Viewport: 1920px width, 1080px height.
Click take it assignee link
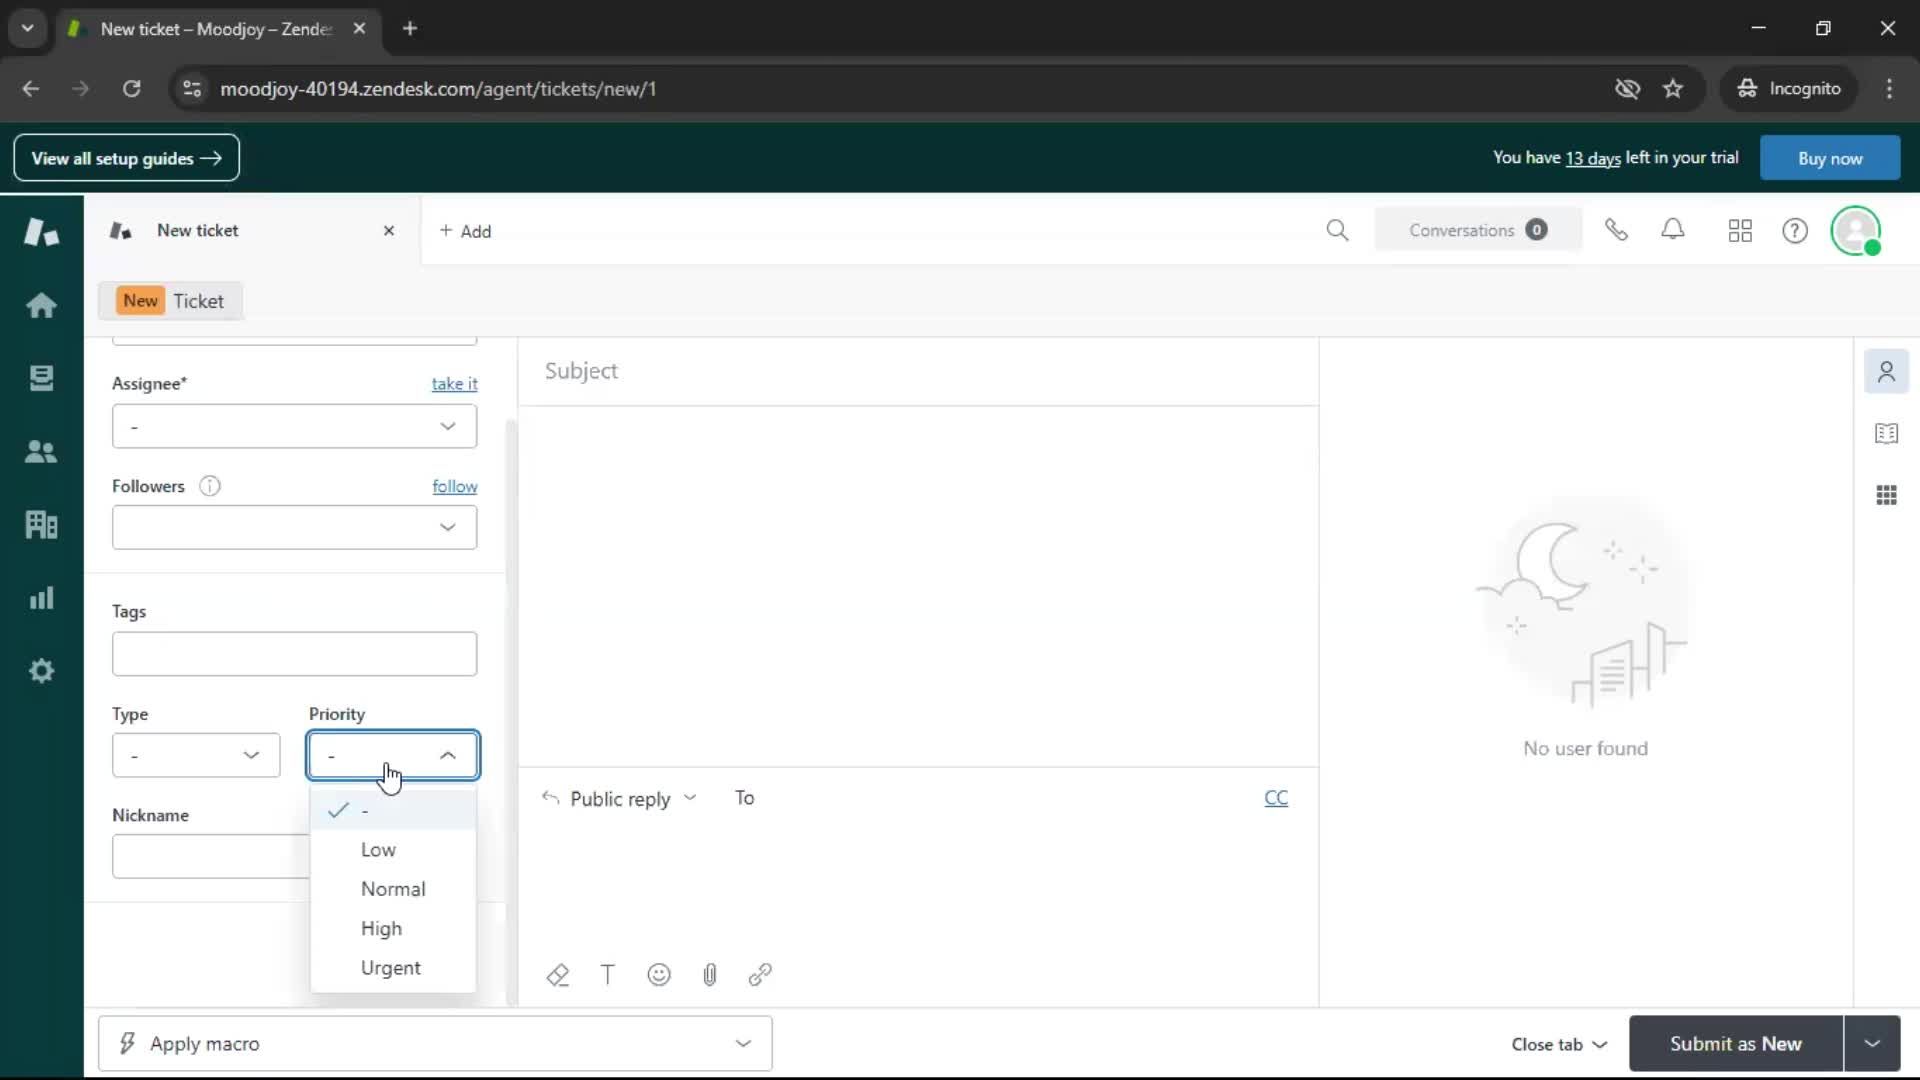point(454,384)
